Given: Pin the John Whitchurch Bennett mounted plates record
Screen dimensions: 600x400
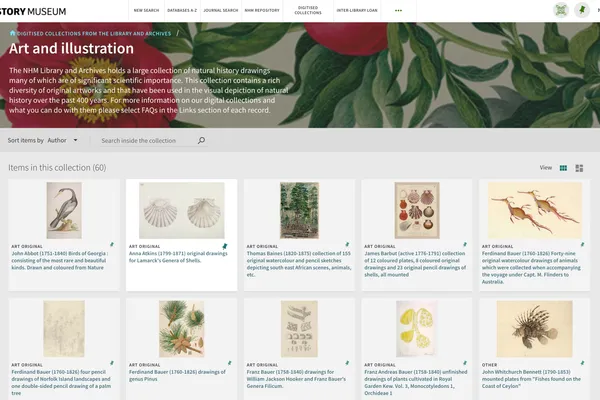Looking at the screenshot, I should [x=582, y=363].
